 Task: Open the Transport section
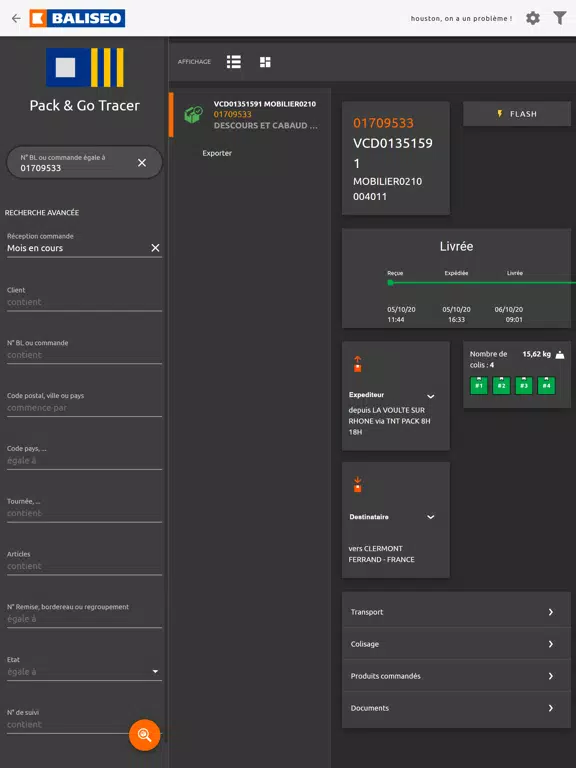[456, 612]
